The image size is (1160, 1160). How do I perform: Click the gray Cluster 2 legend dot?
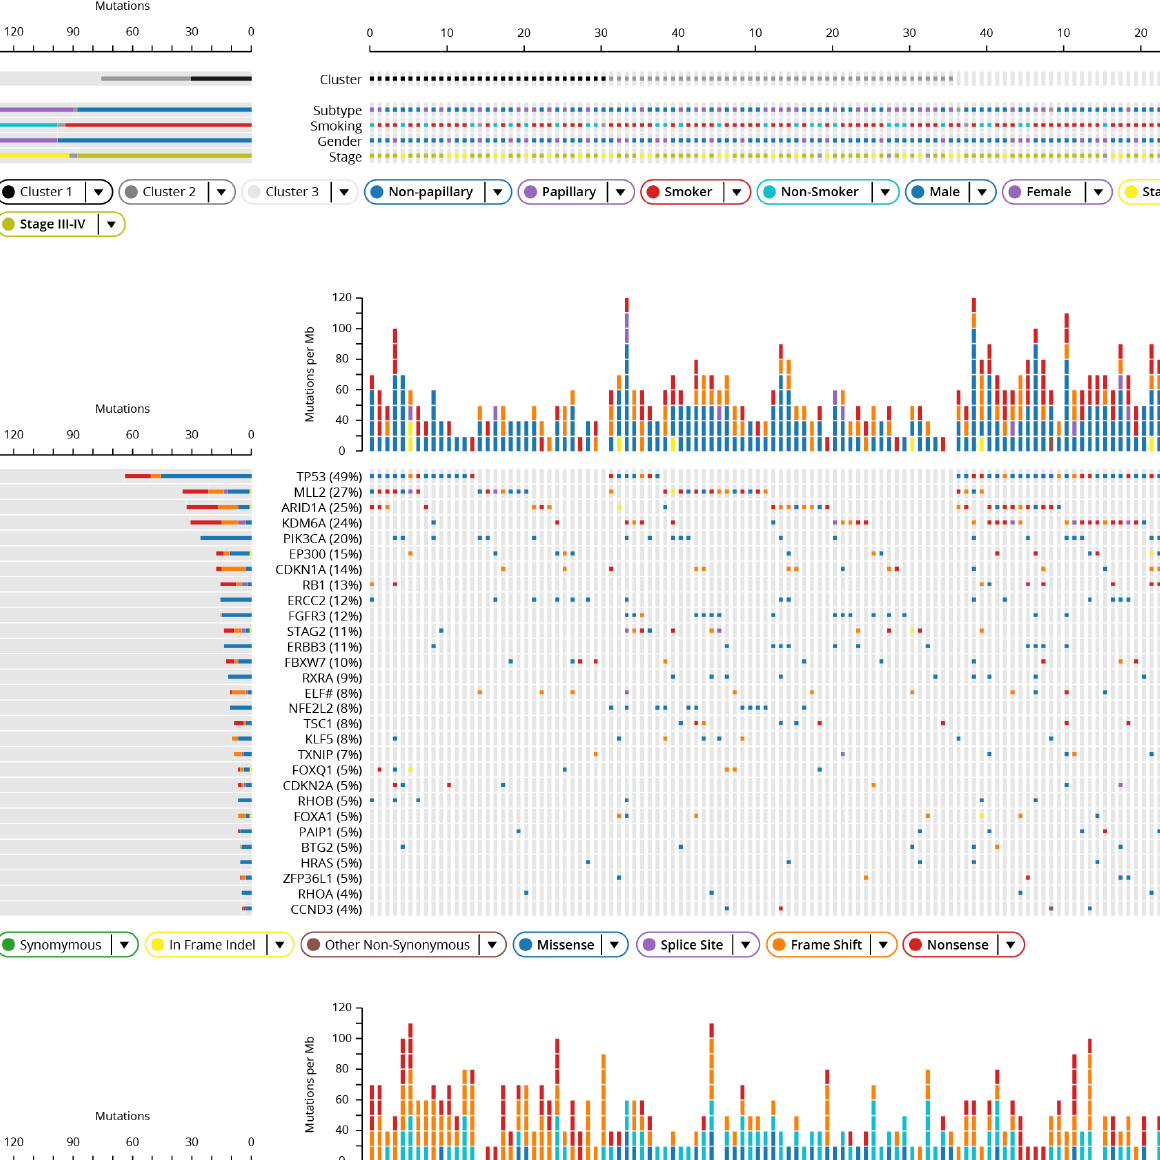131,192
